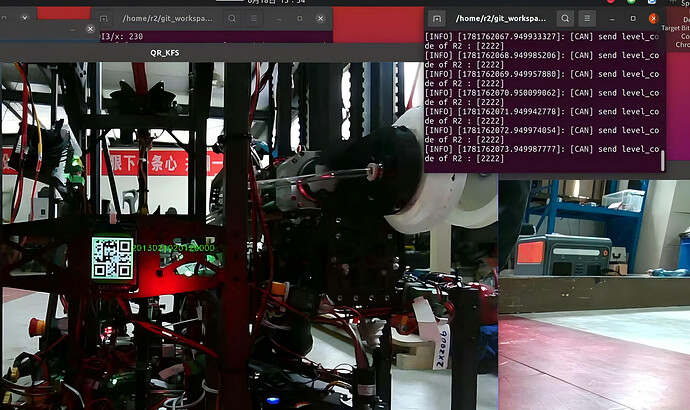Select the log line with timestamp 1781762072.949974054
The height and width of the screenshot is (410, 690).
point(542,130)
